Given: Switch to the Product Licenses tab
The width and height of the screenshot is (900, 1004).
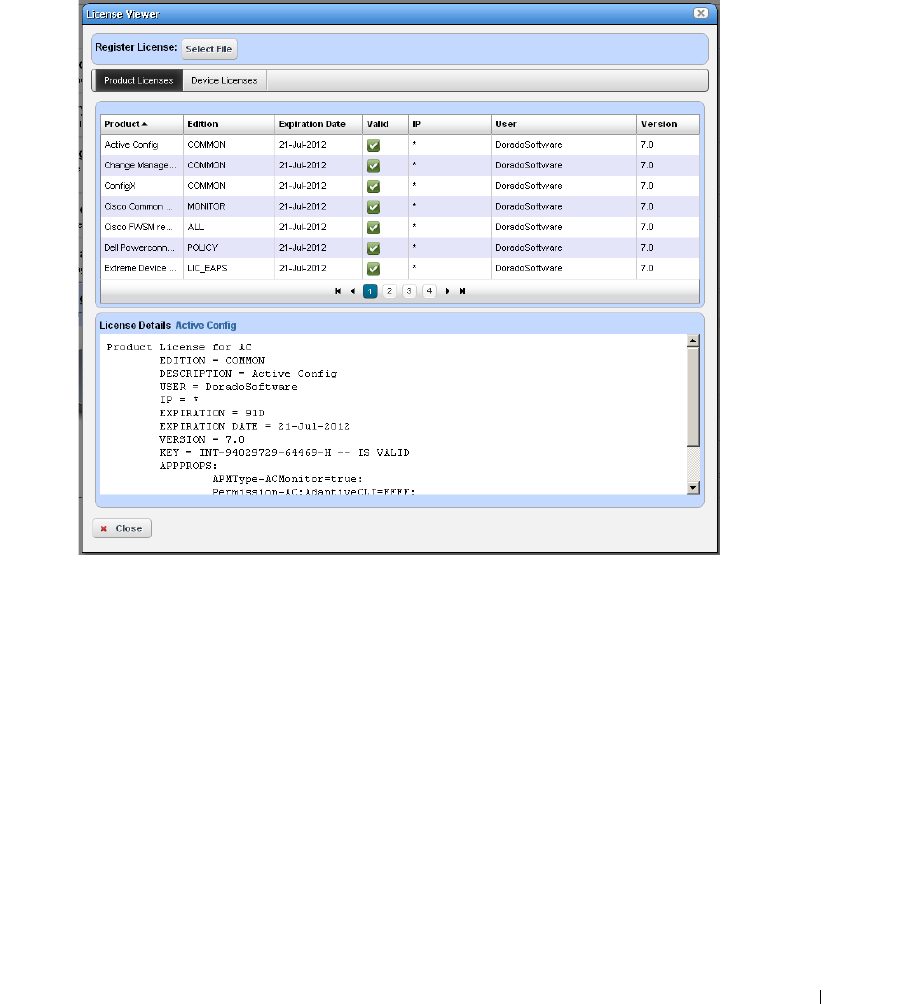Looking at the screenshot, I should click(x=138, y=81).
